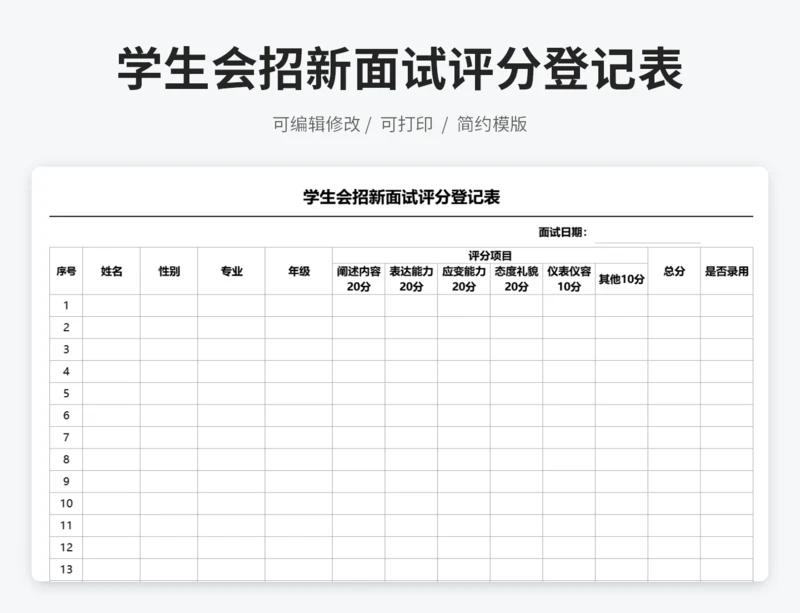Image resolution: width=800 pixels, height=613 pixels.
Task: Click the blank field after 面试日期
Action: 647,234
